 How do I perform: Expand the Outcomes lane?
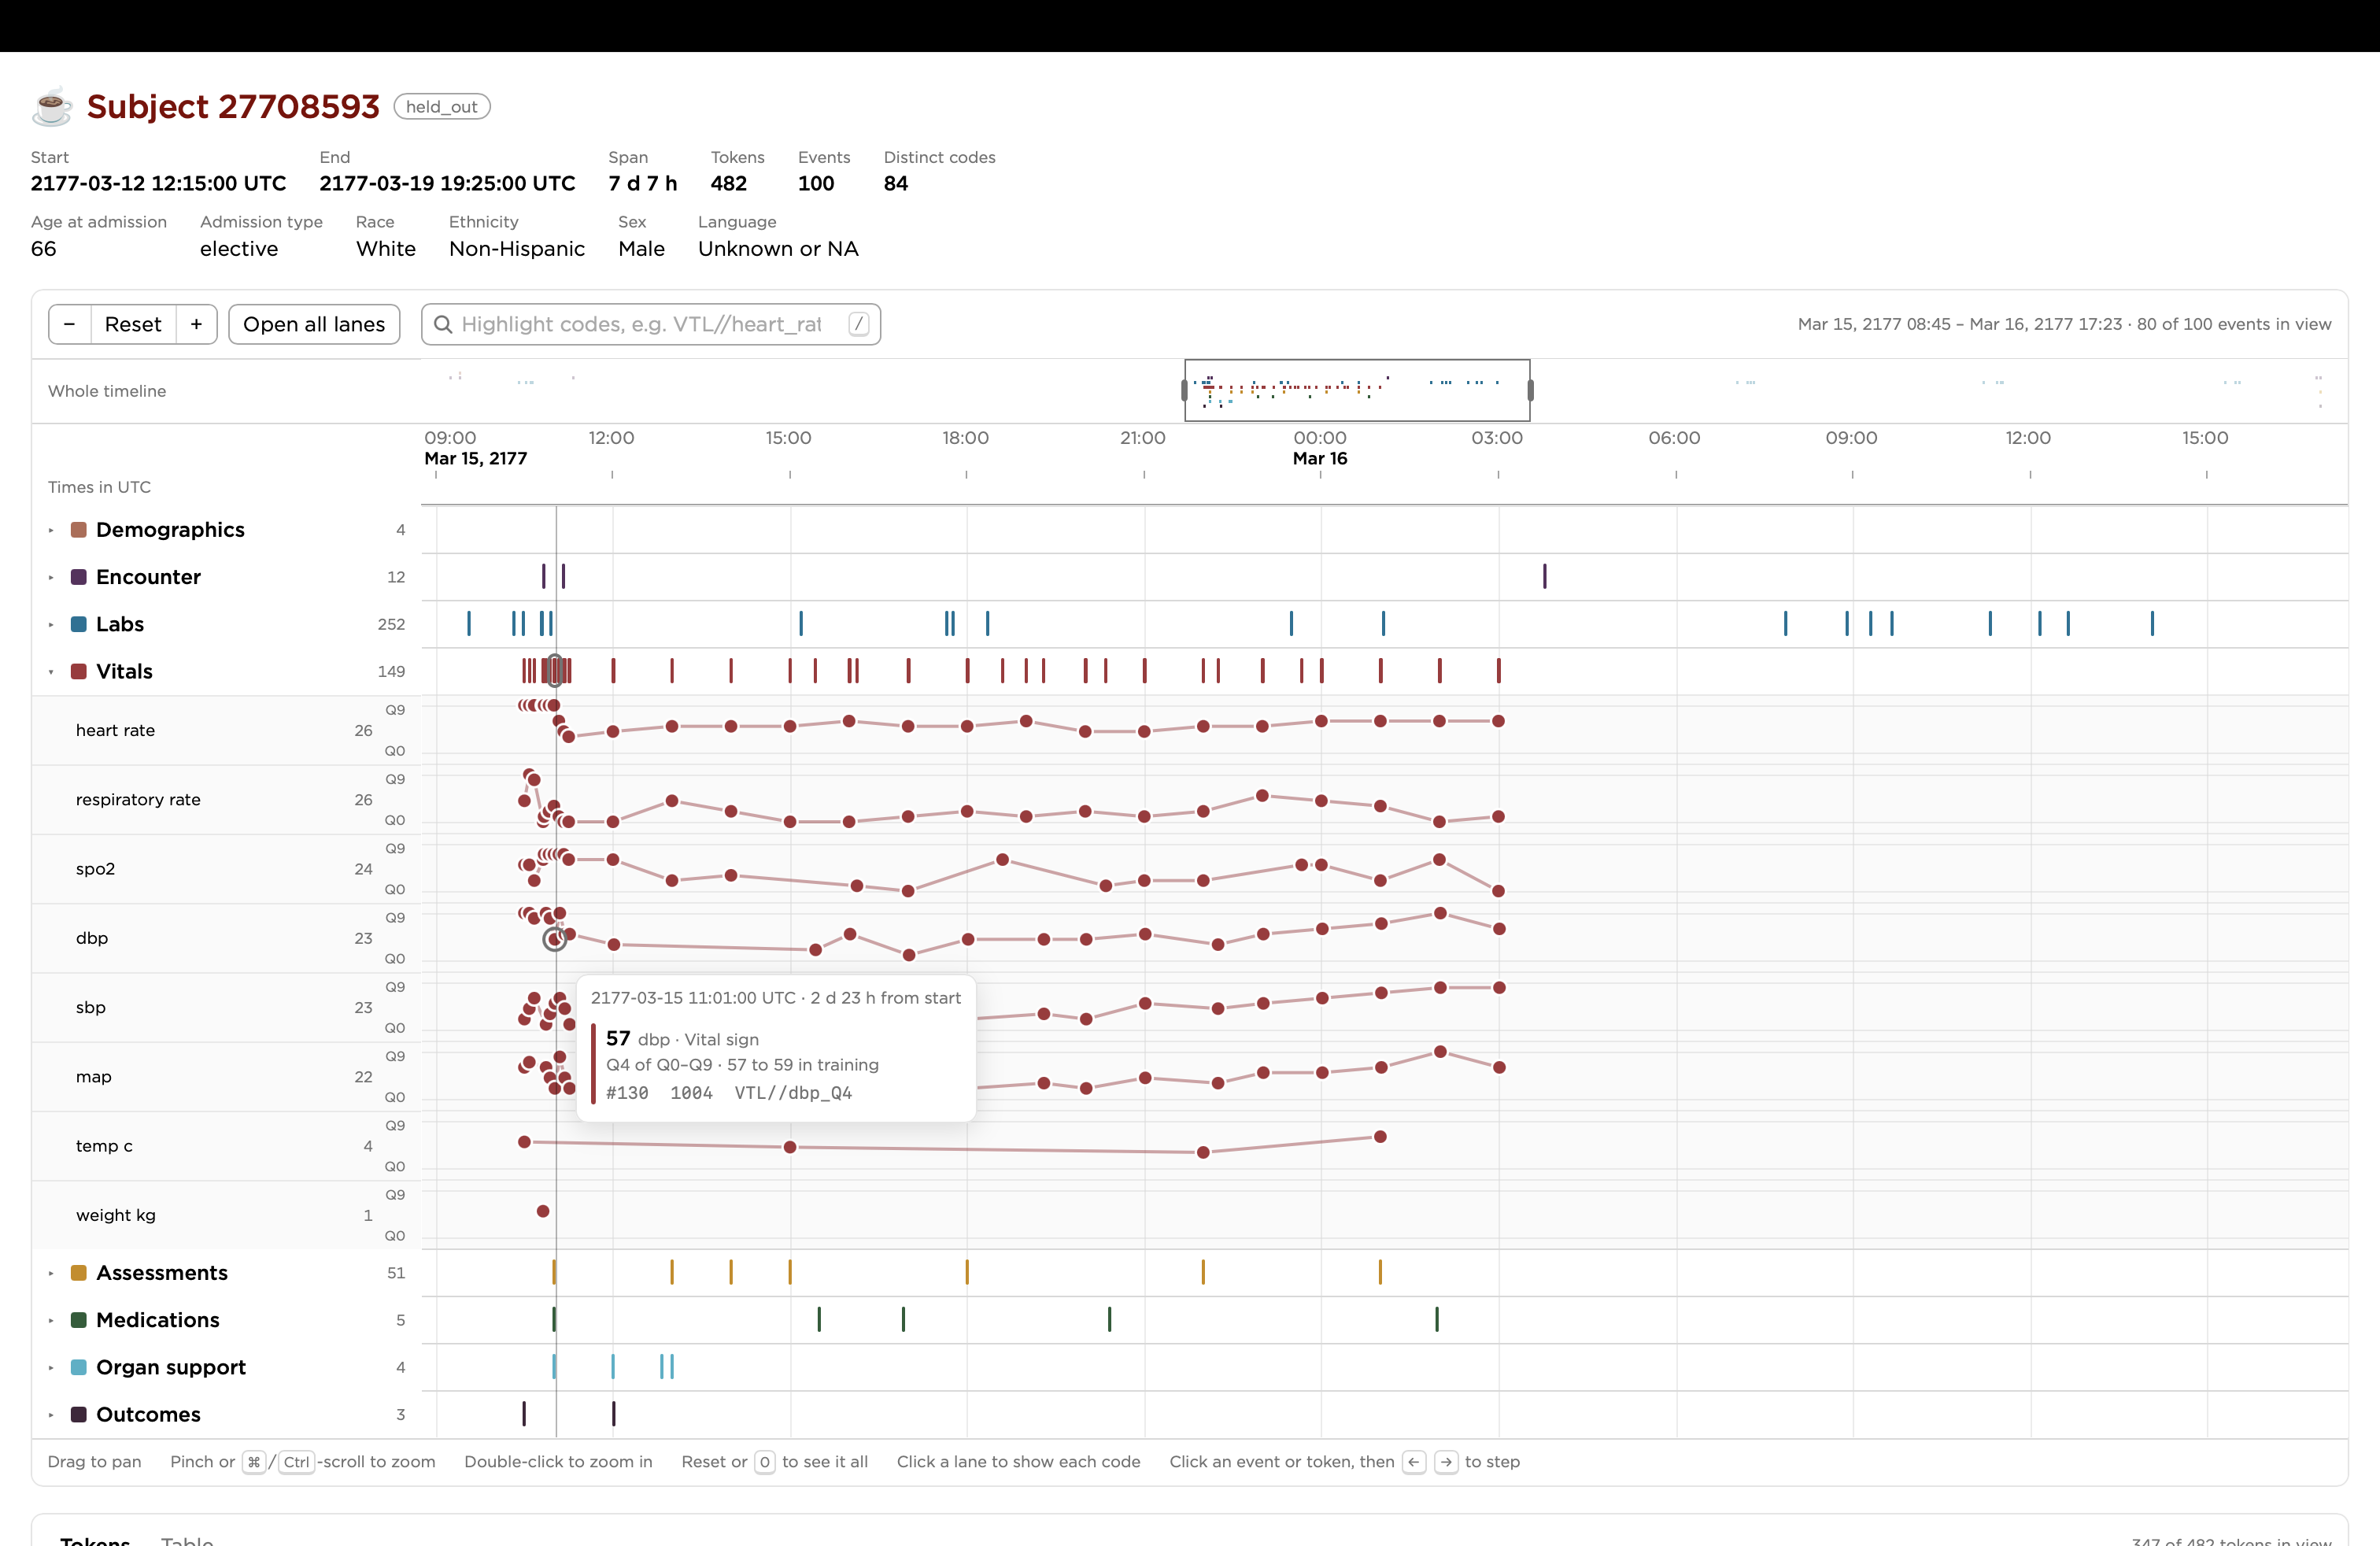[x=51, y=1414]
